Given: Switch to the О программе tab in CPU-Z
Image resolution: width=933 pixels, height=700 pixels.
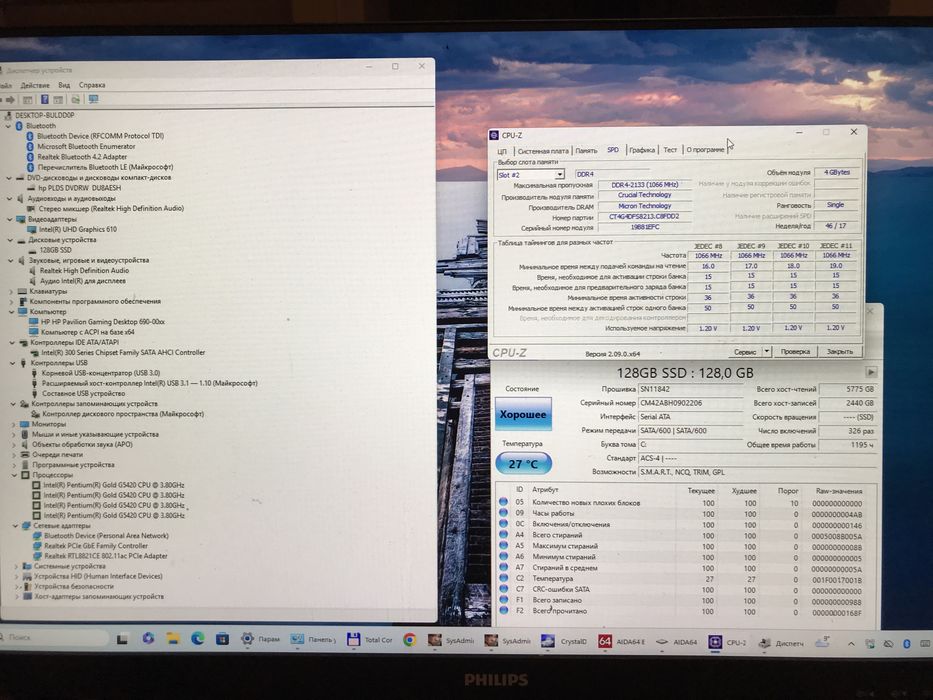Looking at the screenshot, I should 705,149.
